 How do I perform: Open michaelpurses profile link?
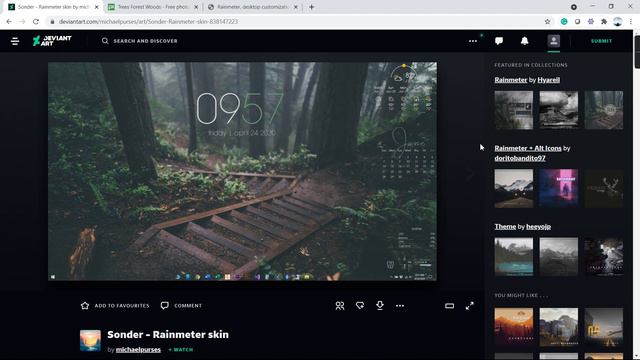138,349
